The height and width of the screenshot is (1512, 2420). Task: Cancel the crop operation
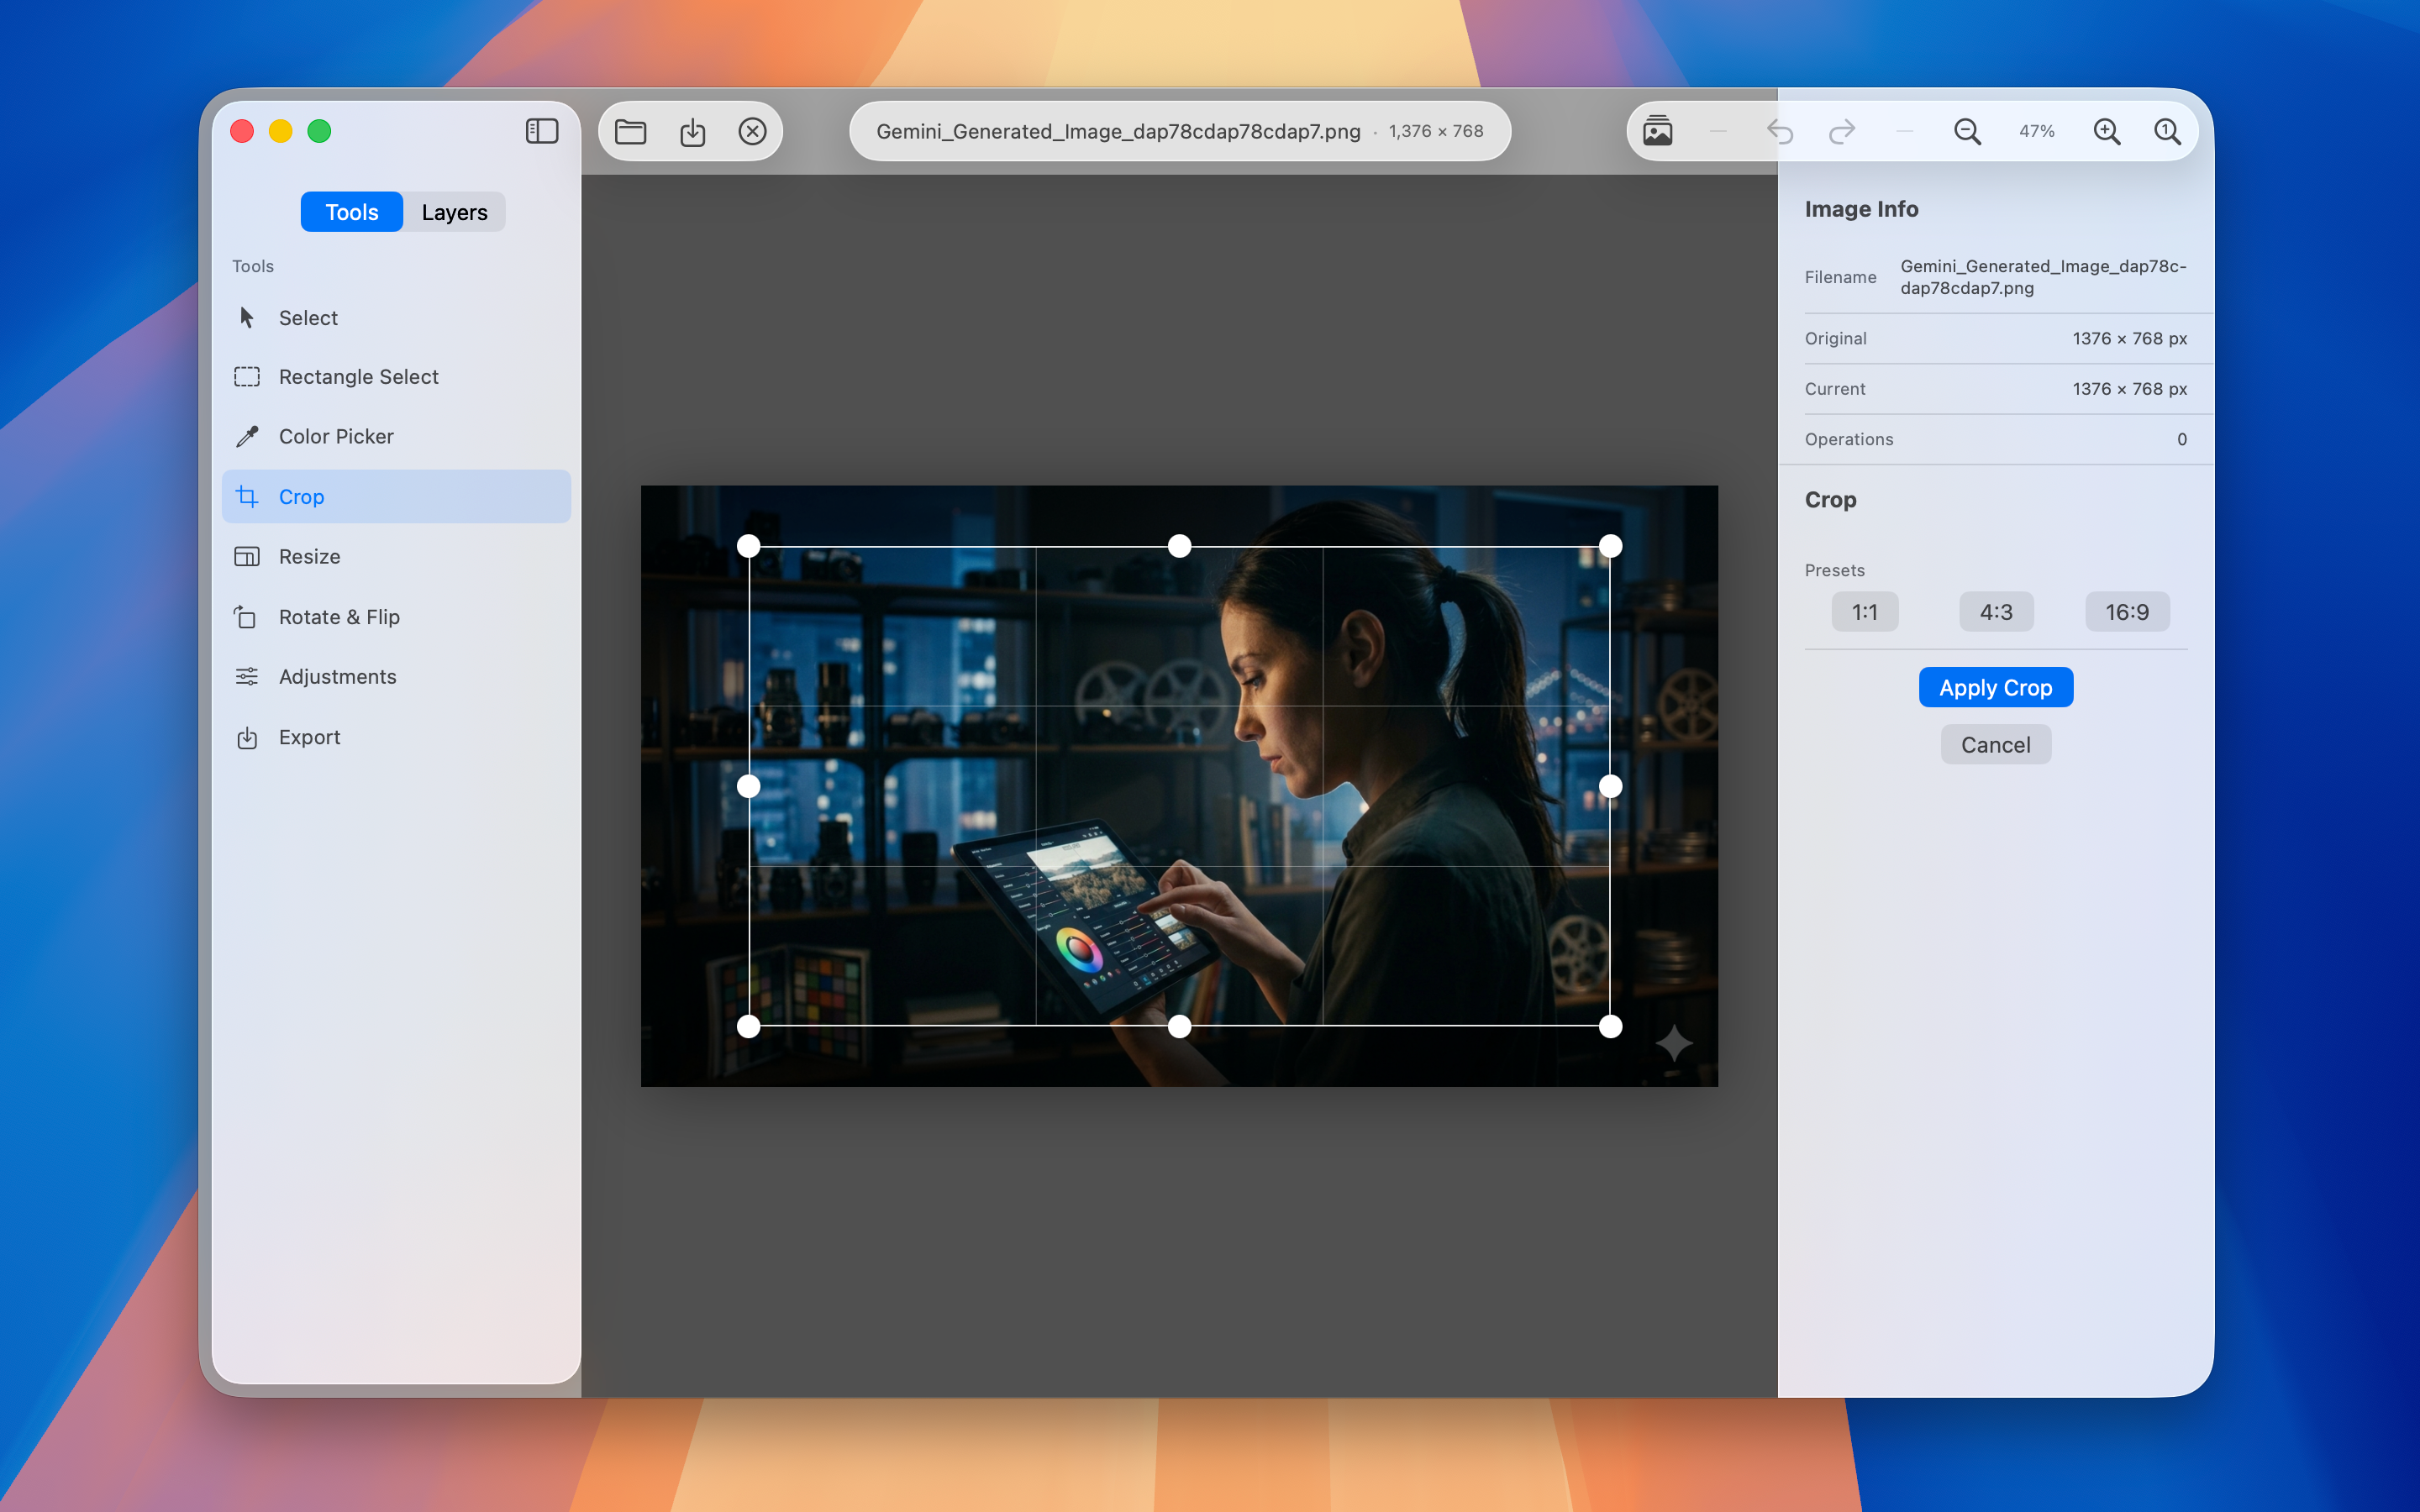click(1996, 745)
